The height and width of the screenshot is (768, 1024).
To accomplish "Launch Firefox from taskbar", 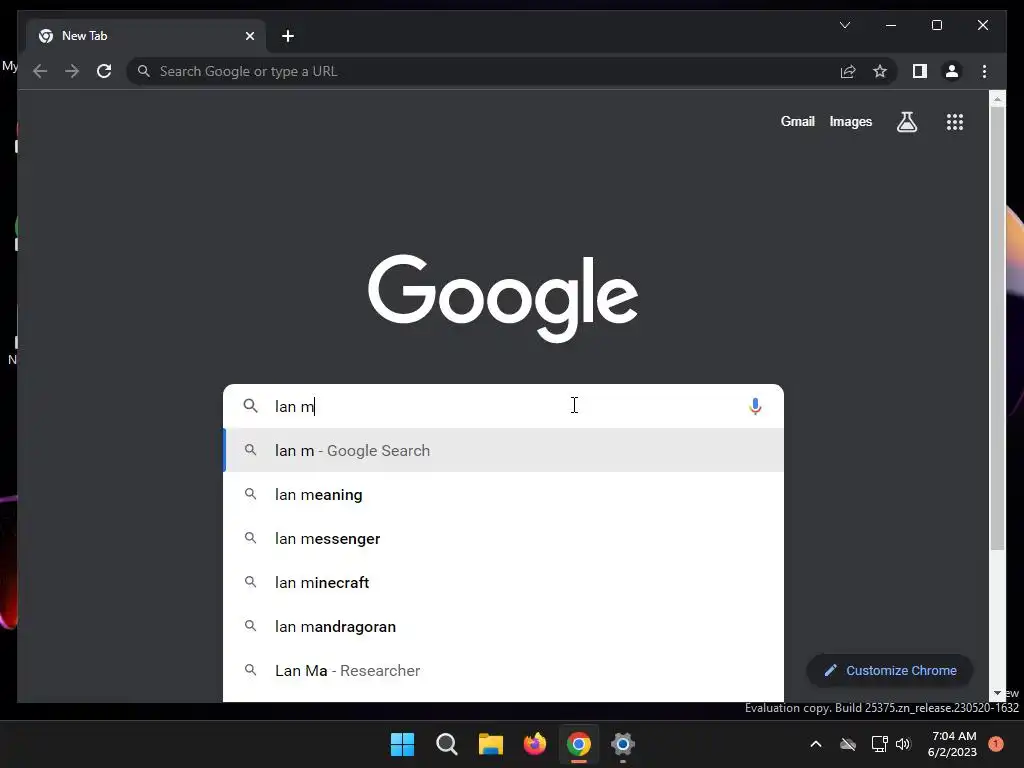I will 535,744.
